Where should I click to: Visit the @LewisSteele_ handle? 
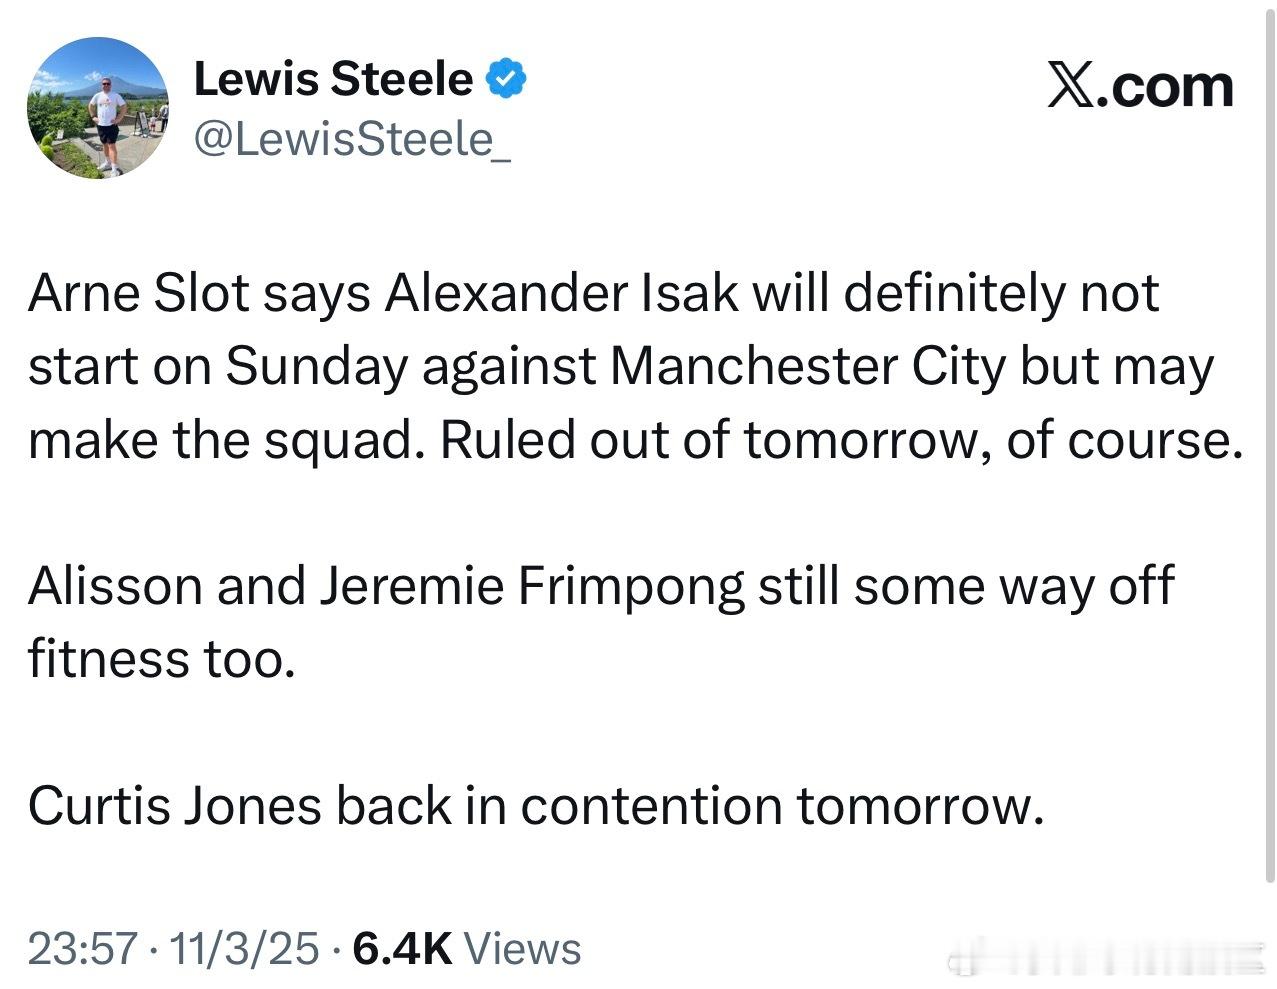(x=352, y=138)
